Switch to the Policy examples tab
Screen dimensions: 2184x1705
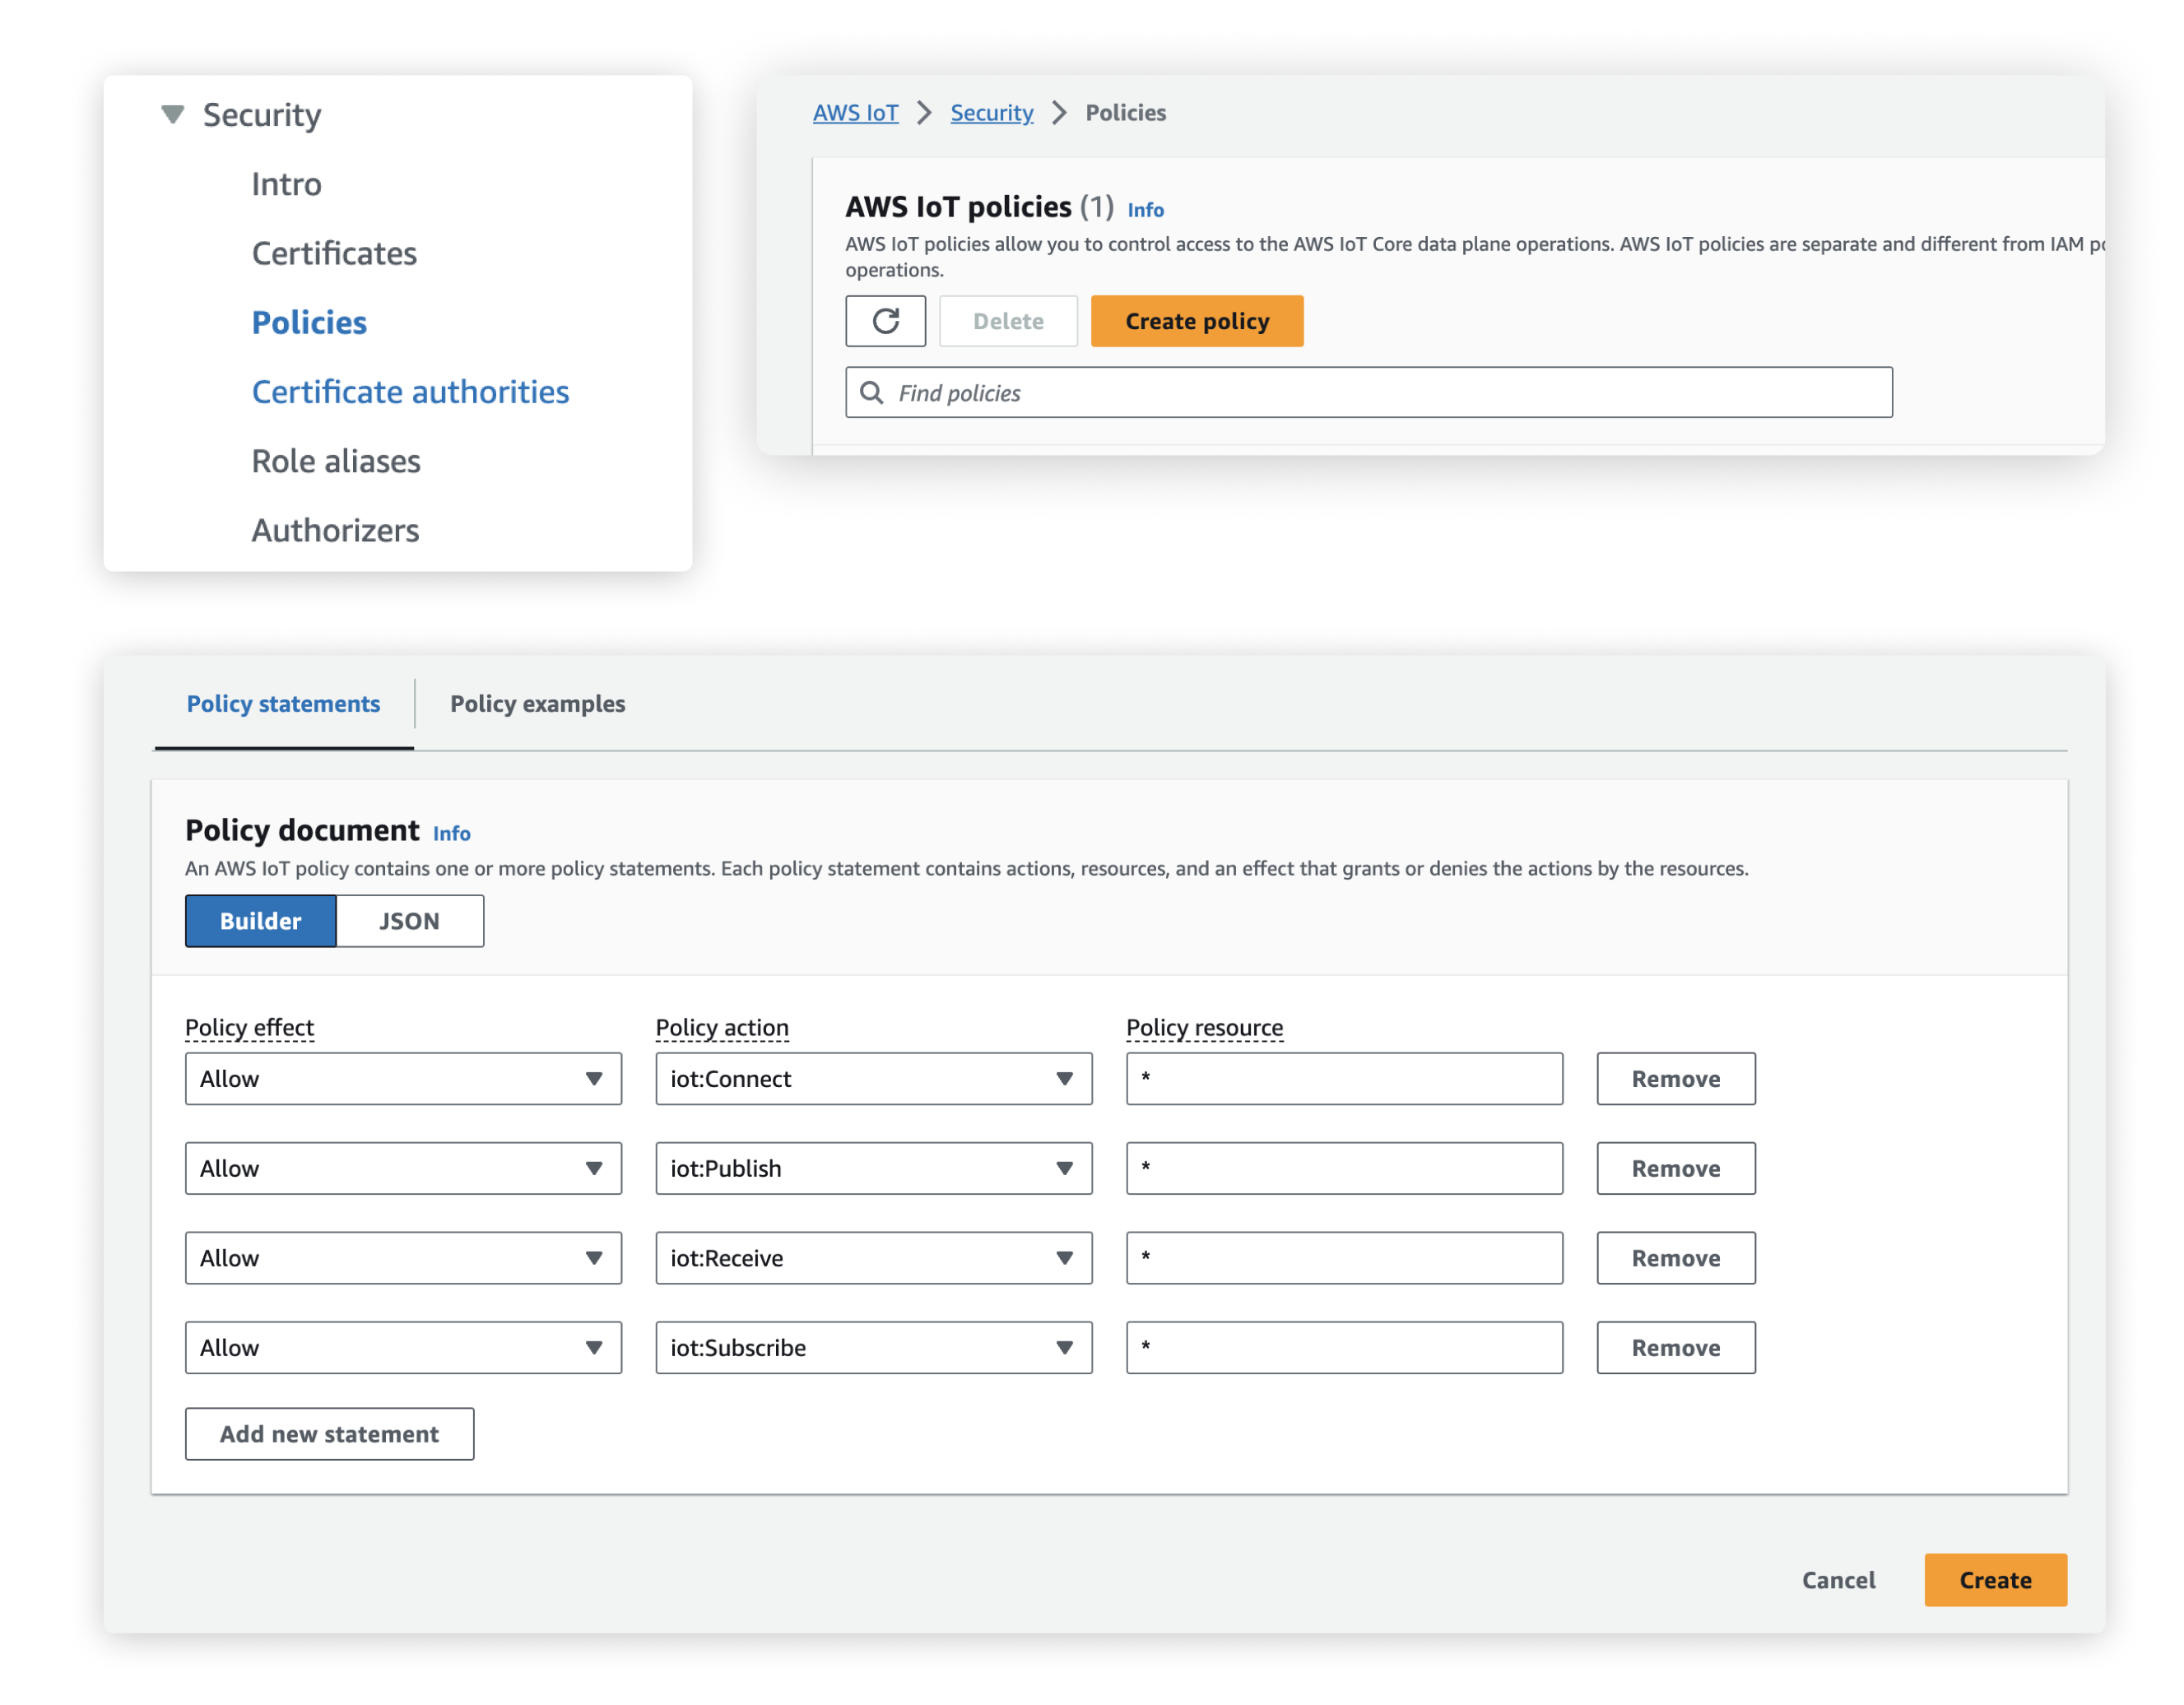[x=537, y=704]
